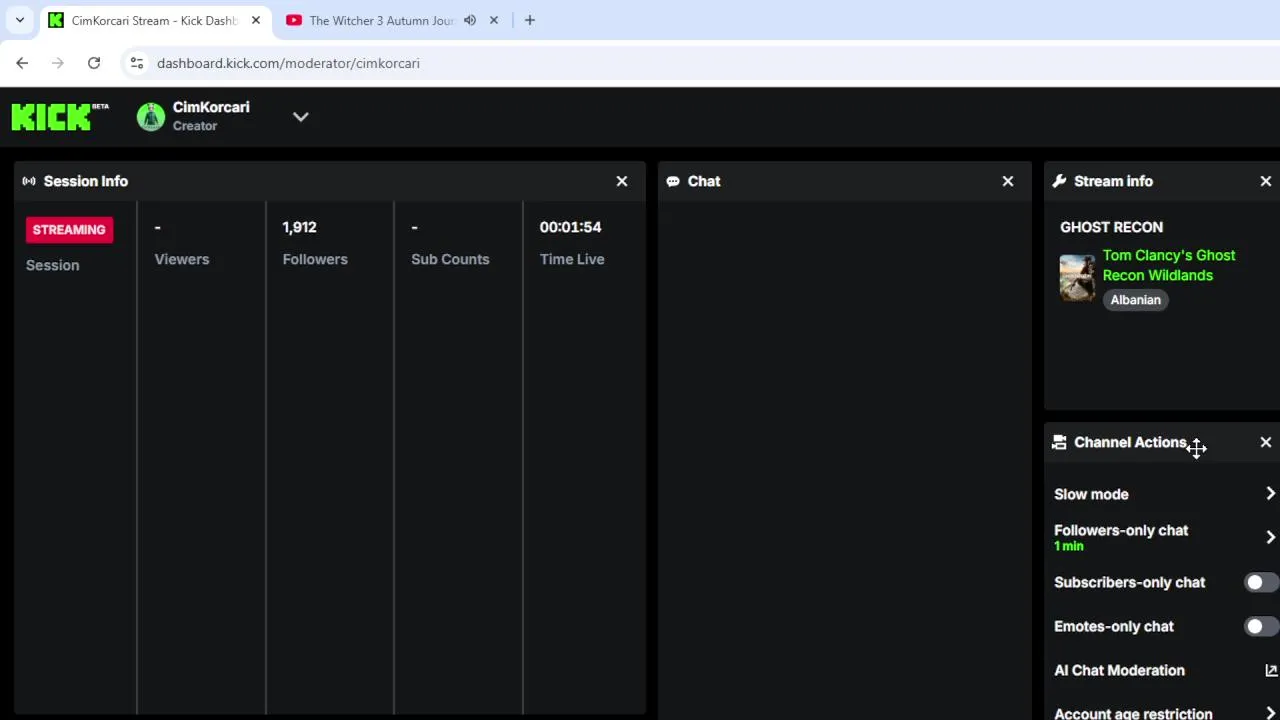Click the Followers-only chat label
This screenshot has width=1280, height=720.
coord(1121,530)
